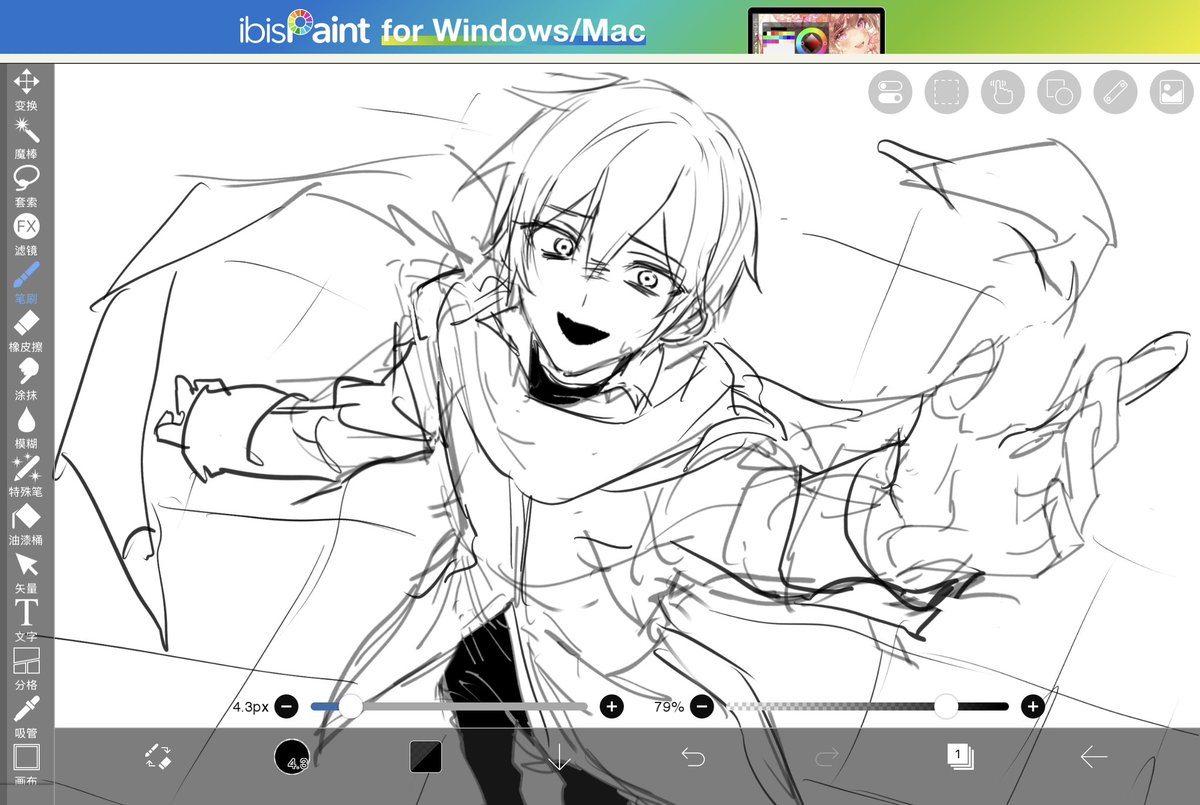Select the Smudge (涂抹) tool
This screenshot has width=1200, height=805.
pyautogui.click(x=26, y=378)
